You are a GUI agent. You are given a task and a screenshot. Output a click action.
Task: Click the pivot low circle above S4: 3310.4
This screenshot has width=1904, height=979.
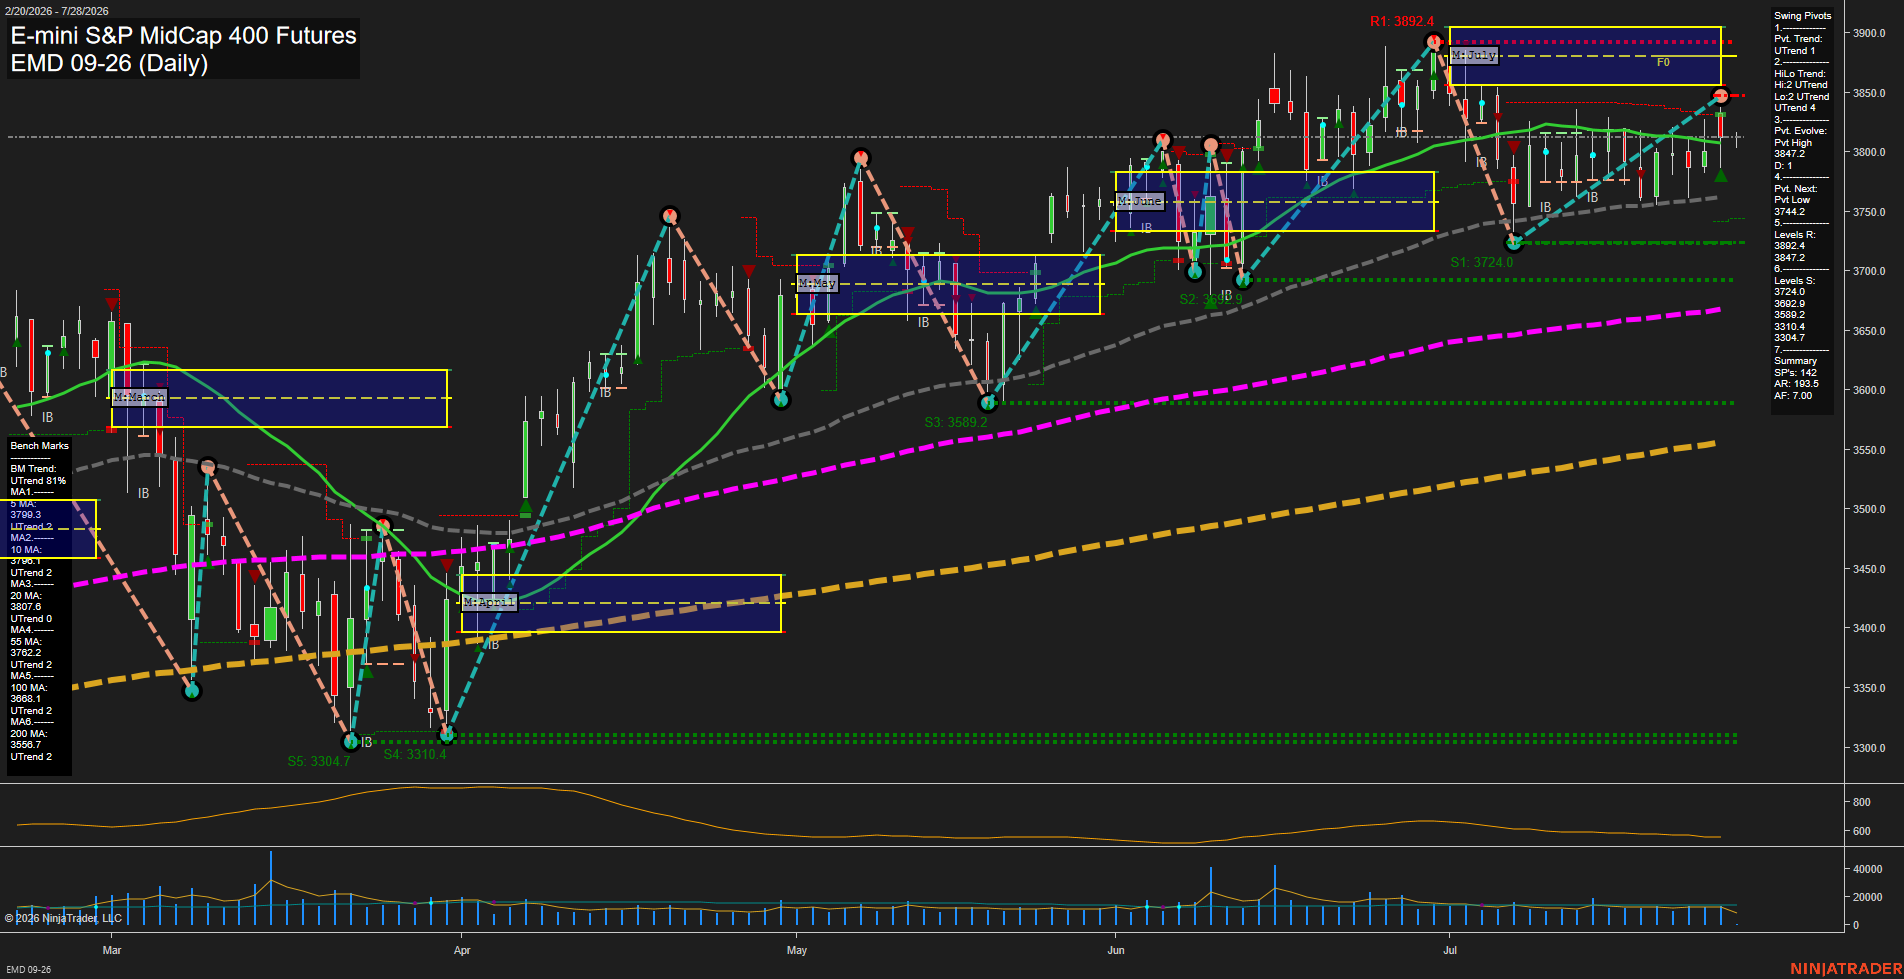coord(447,735)
